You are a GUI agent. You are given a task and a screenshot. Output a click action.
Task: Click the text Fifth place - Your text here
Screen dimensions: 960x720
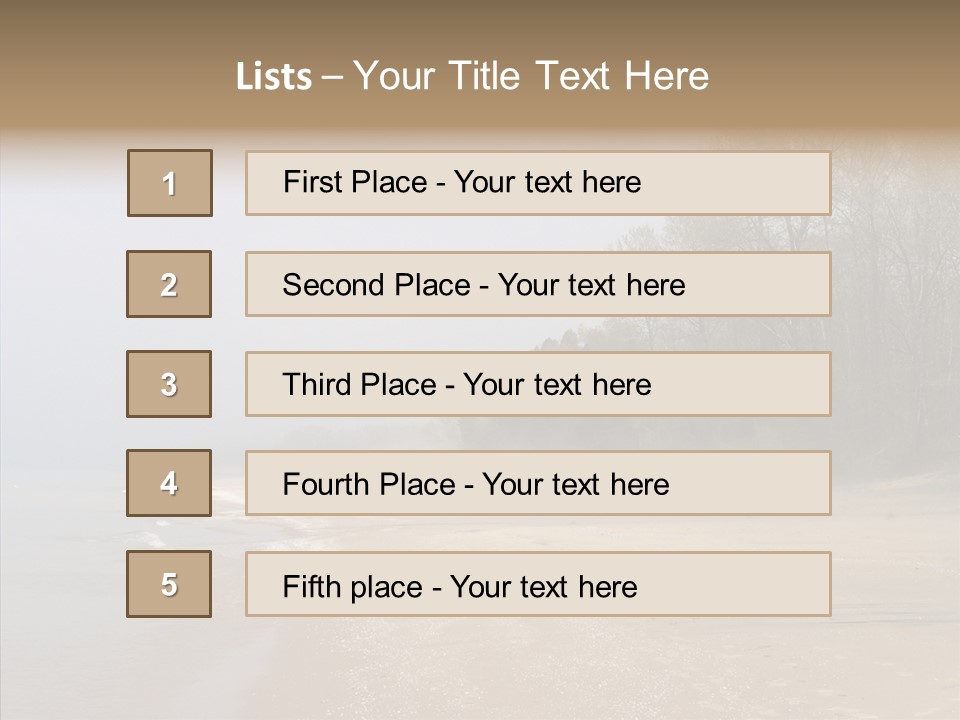point(460,587)
